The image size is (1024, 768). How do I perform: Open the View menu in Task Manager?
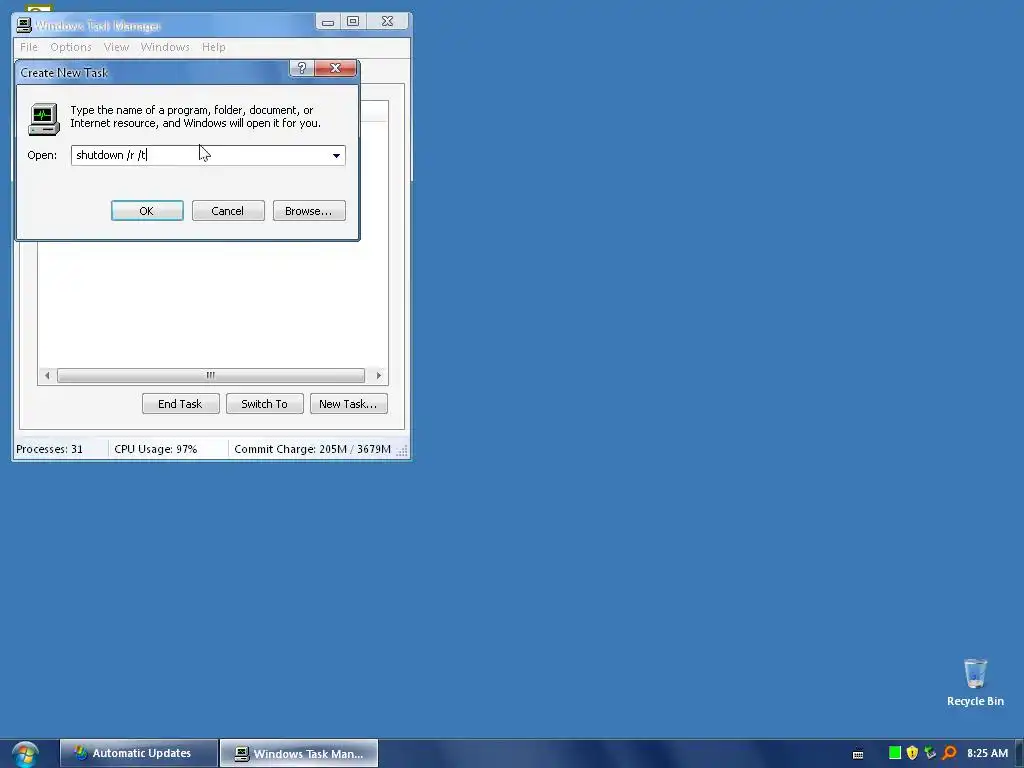(116, 47)
